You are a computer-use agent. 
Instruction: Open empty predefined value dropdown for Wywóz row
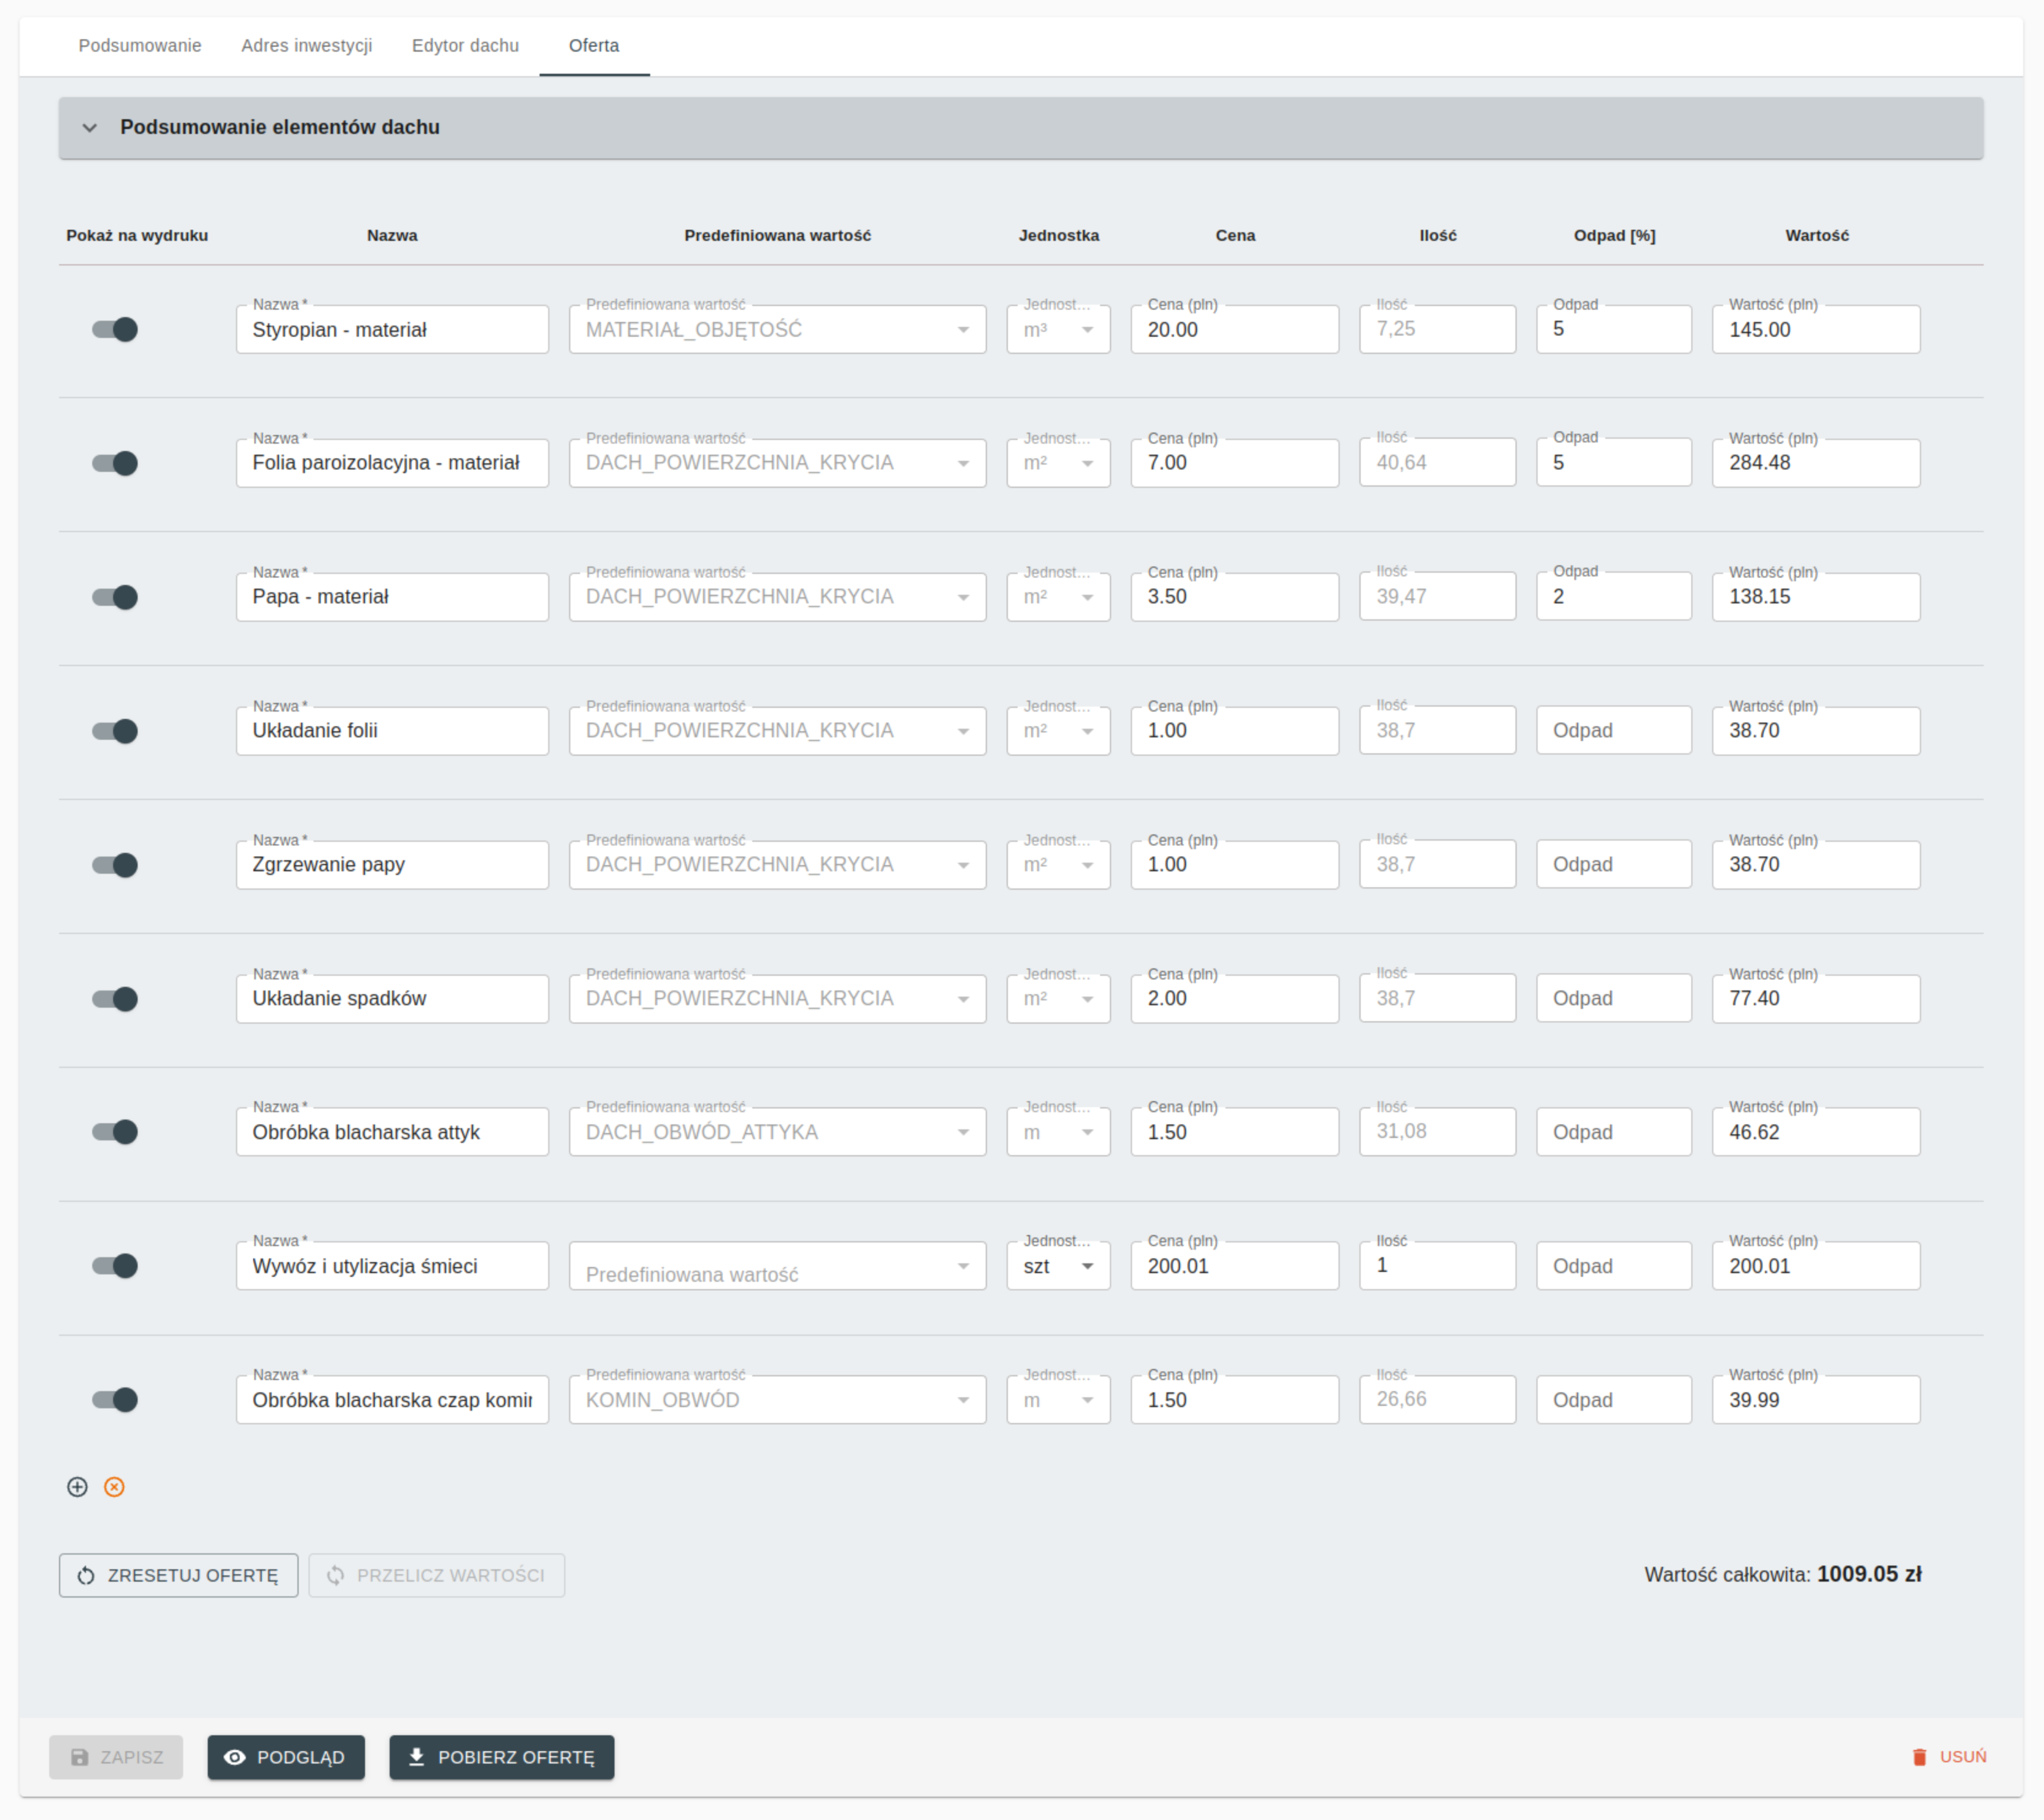tap(777, 1266)
